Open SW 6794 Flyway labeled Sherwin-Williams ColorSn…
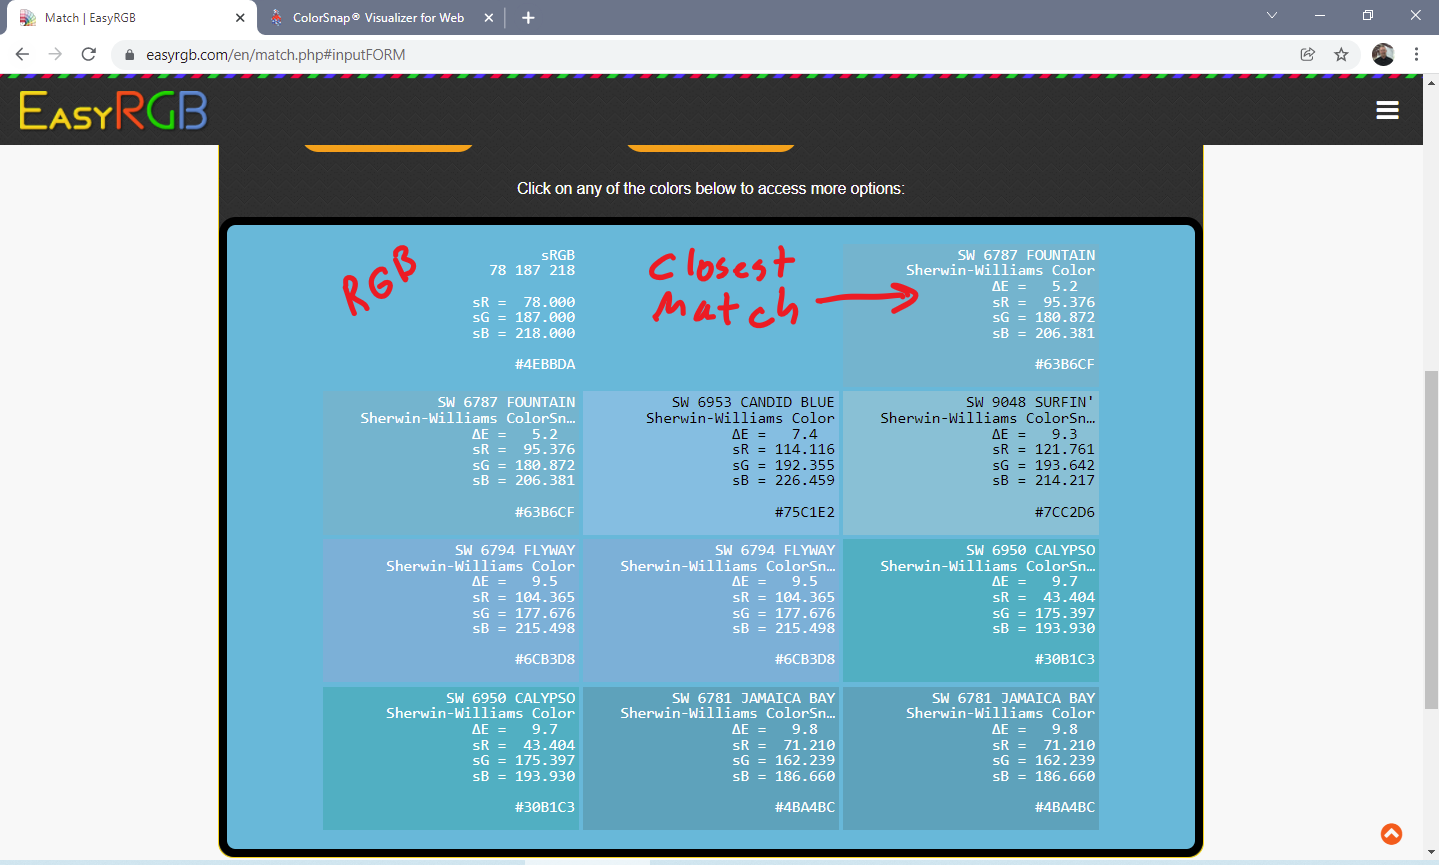The image size is (1439, 865). (x=711, y=610)
